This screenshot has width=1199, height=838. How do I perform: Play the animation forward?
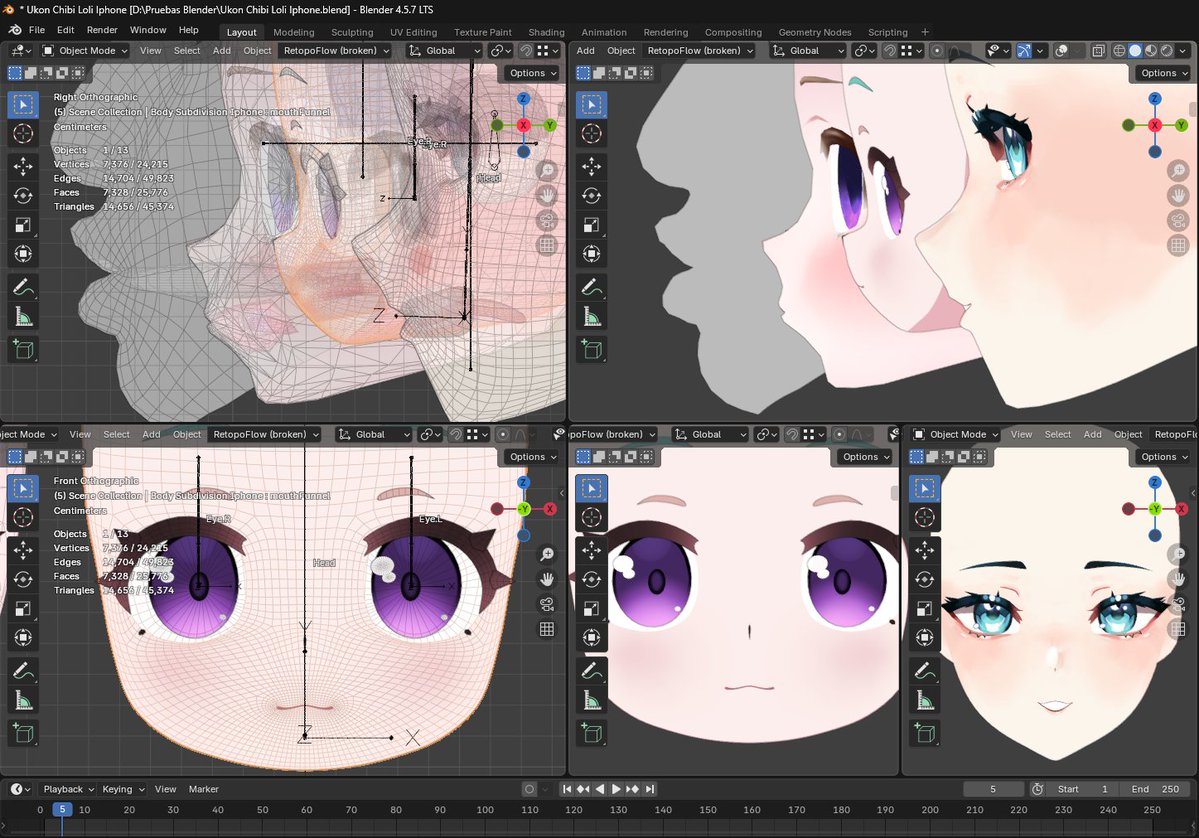pyautogui.click(x=616, y=789)
